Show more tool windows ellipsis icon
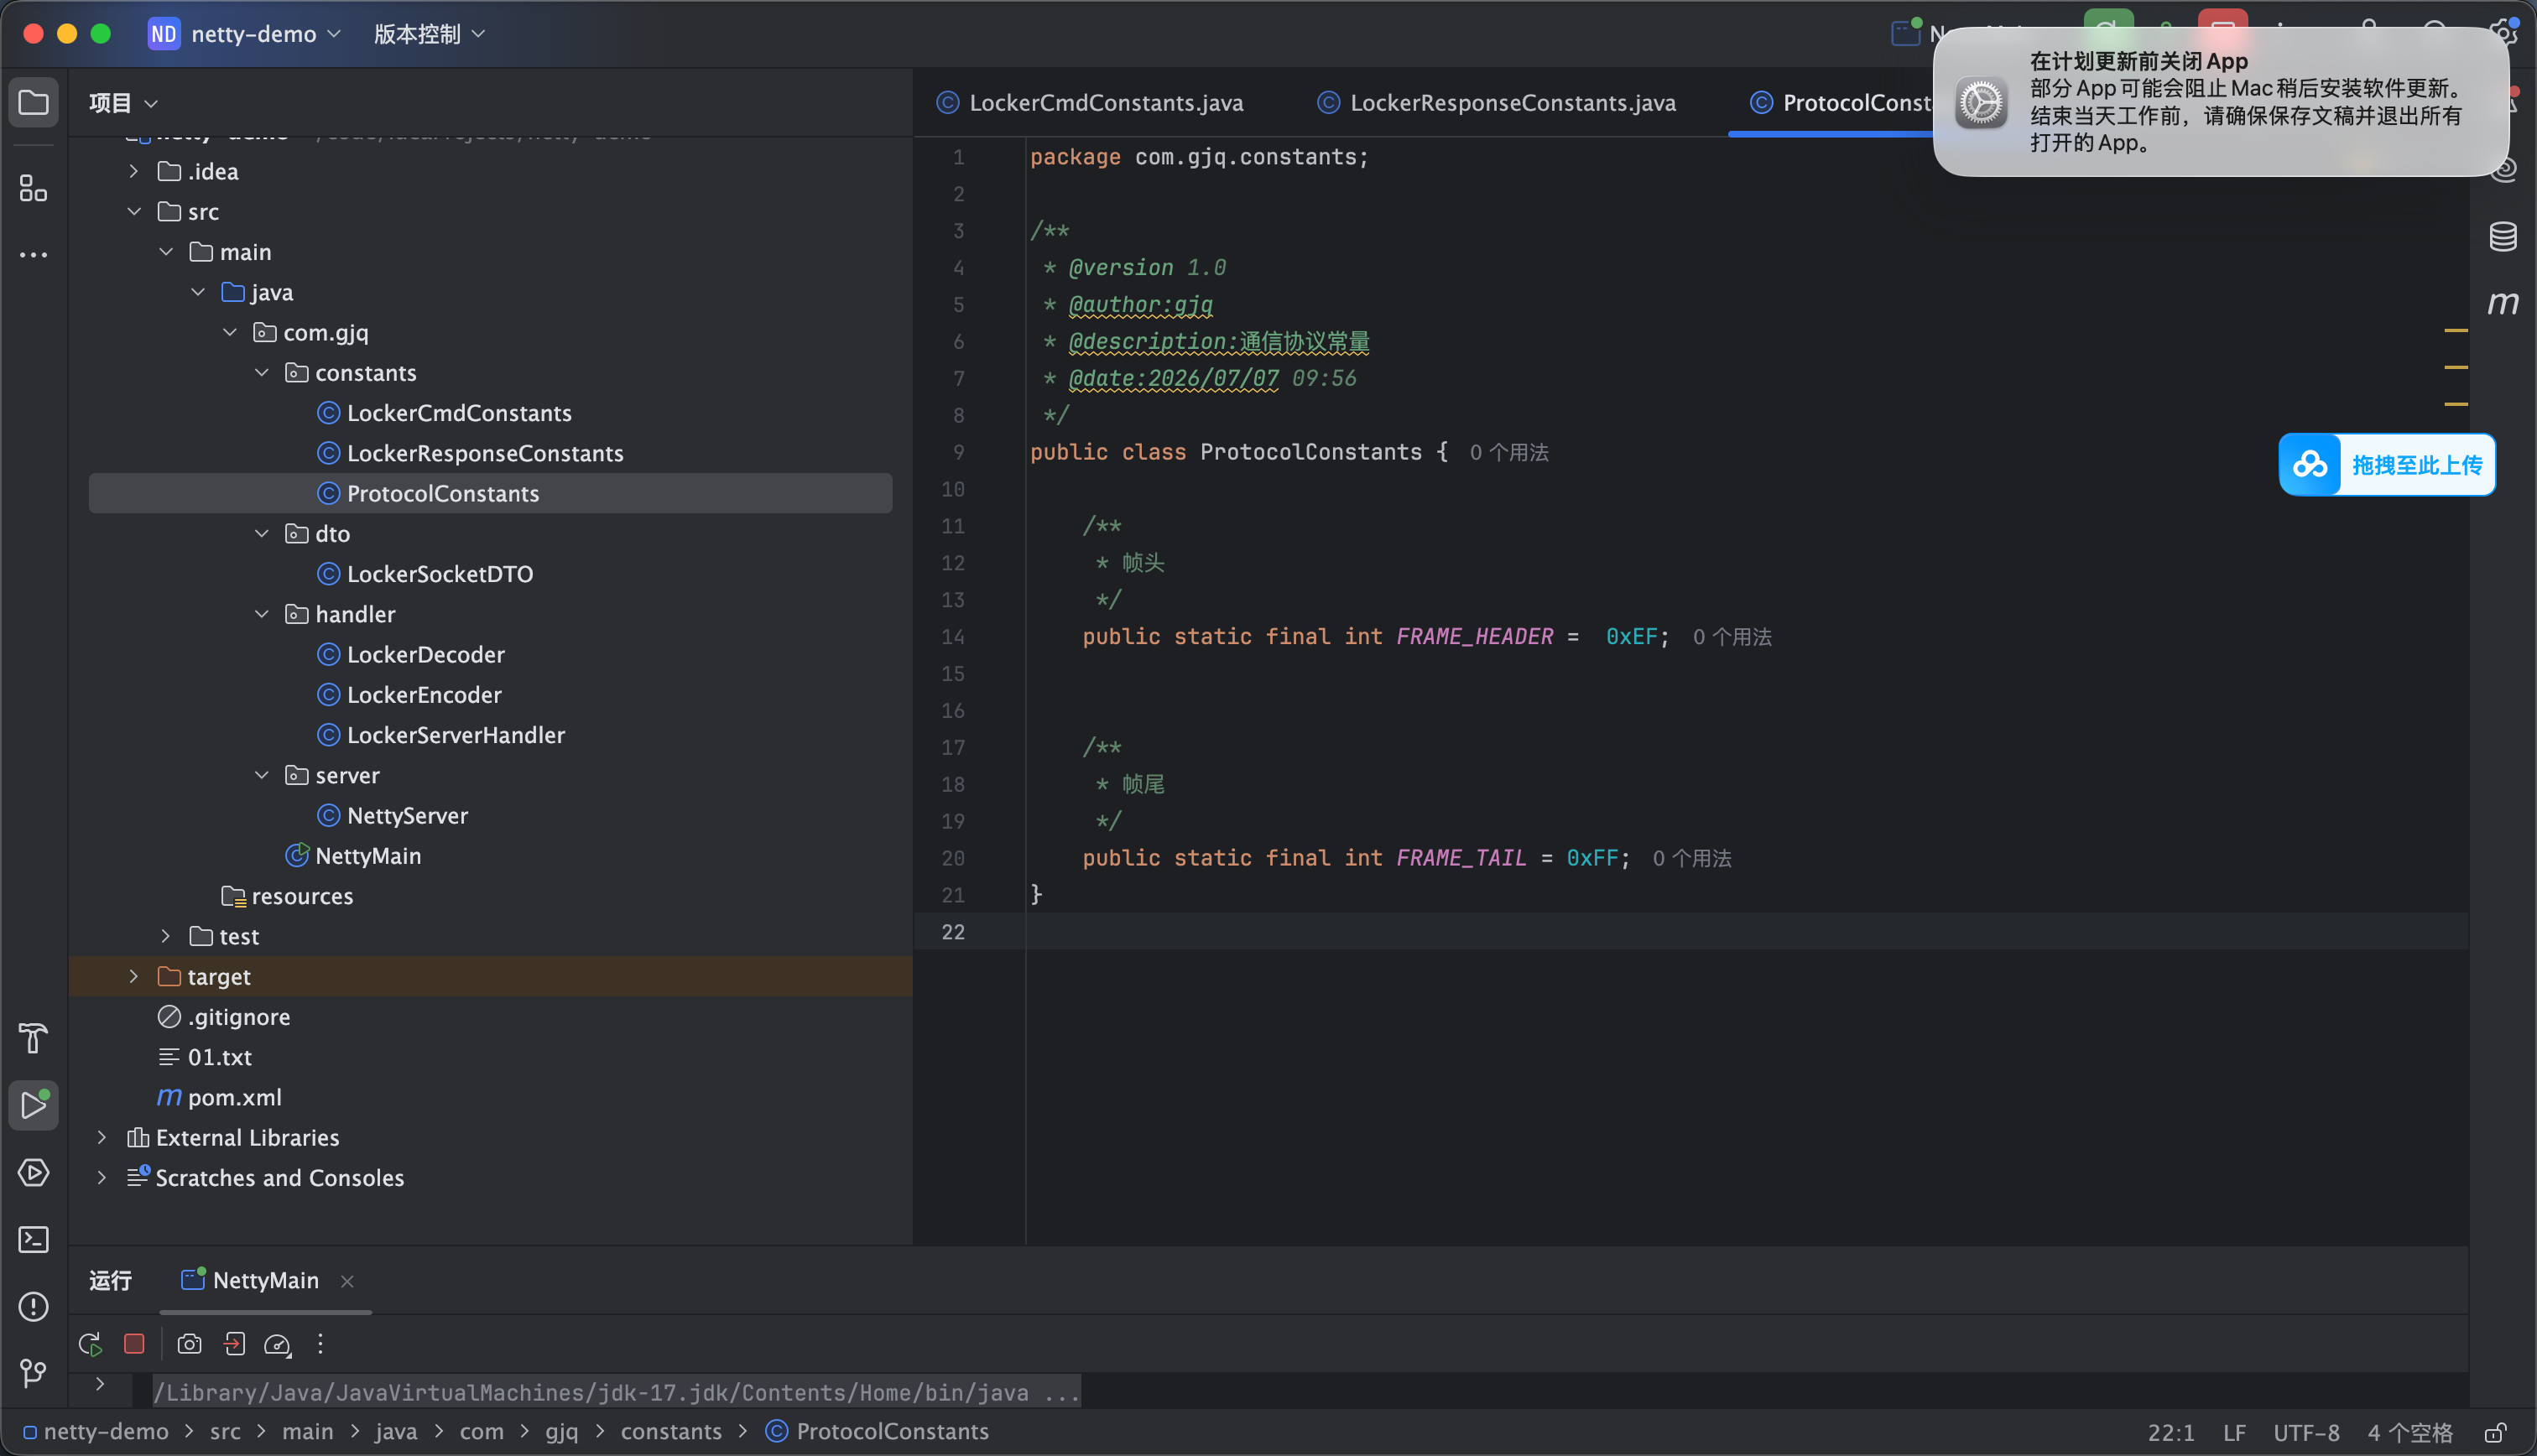Screen dimensions: 2537x1456 click(34, 255)
